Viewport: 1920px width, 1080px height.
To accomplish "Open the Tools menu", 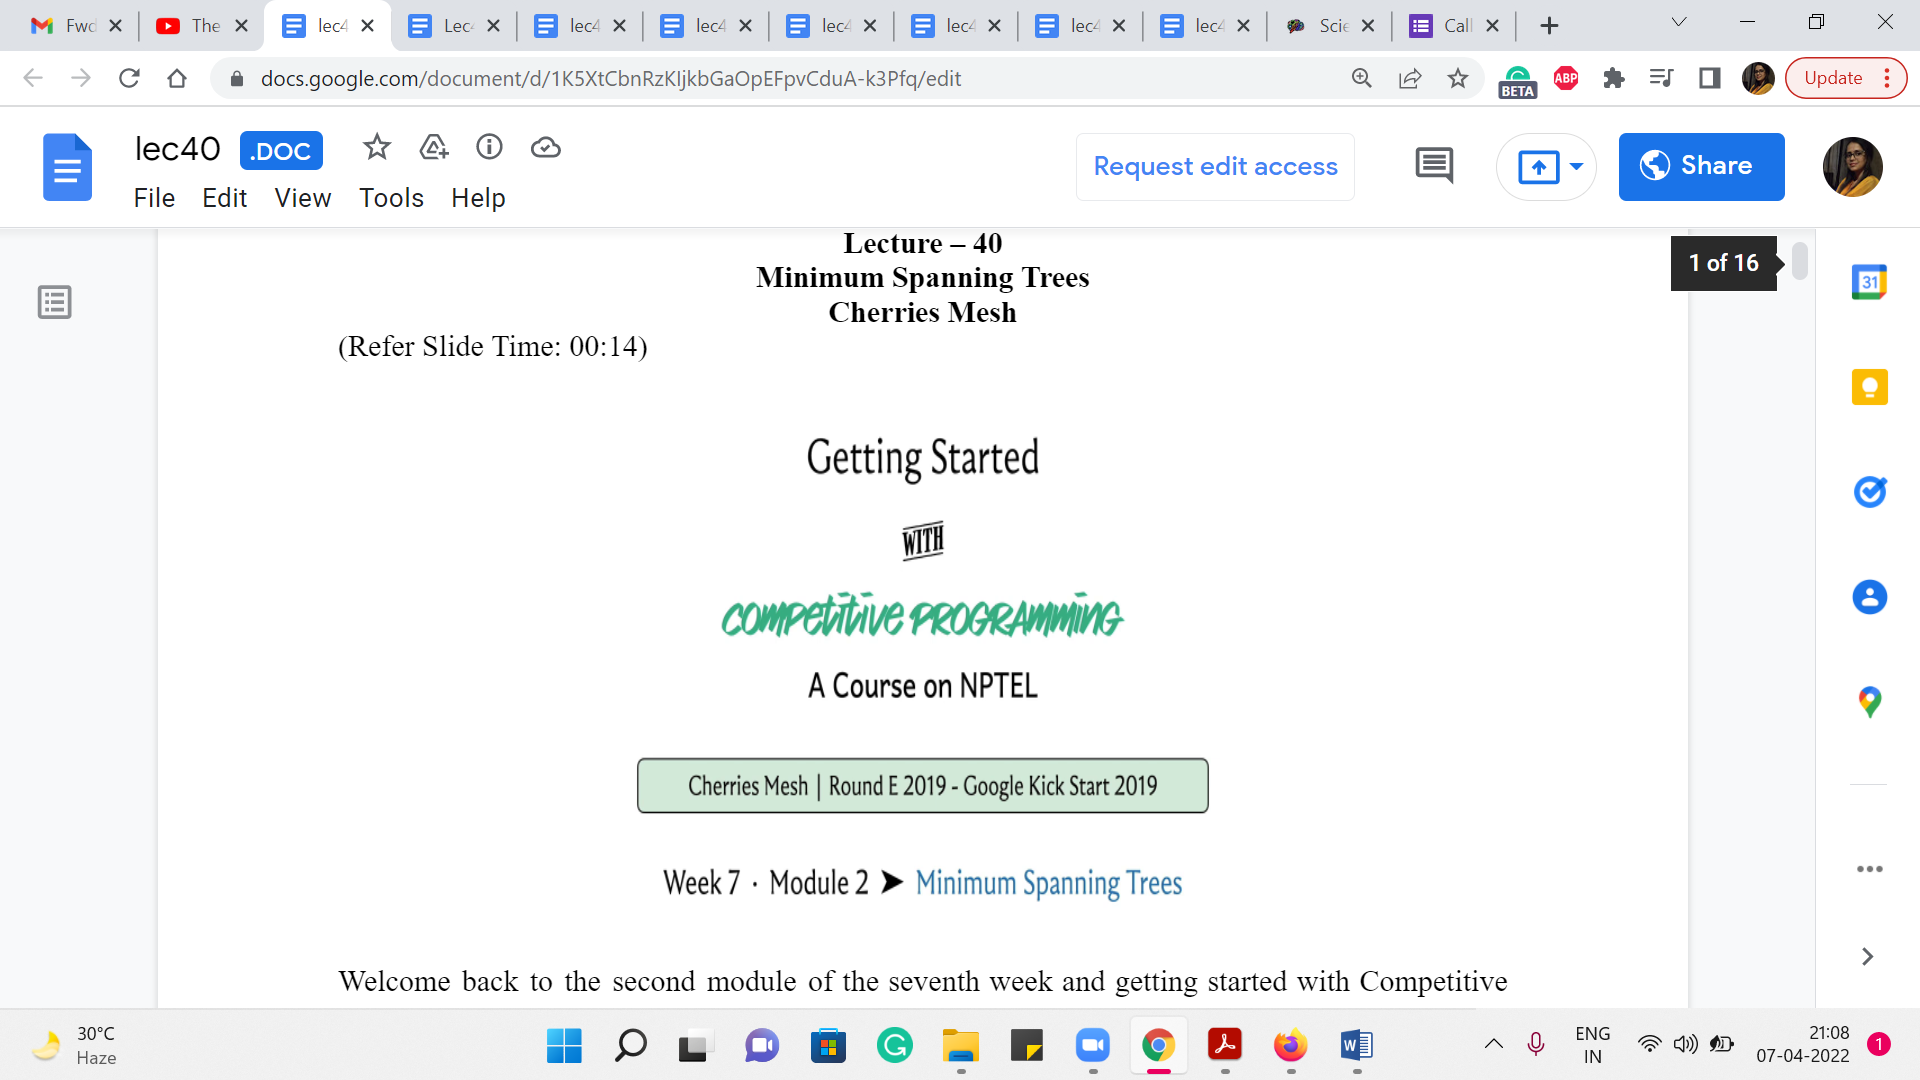I will click(x=391, y=198).
